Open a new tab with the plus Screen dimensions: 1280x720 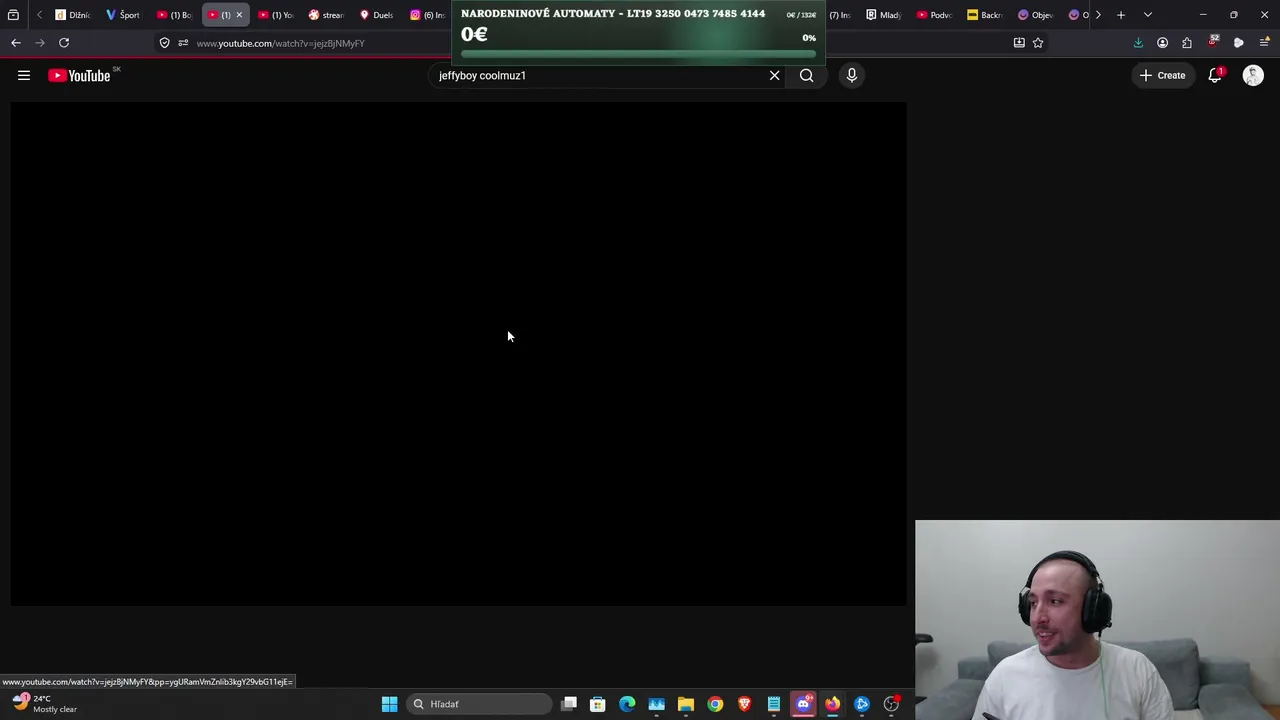1121,15
